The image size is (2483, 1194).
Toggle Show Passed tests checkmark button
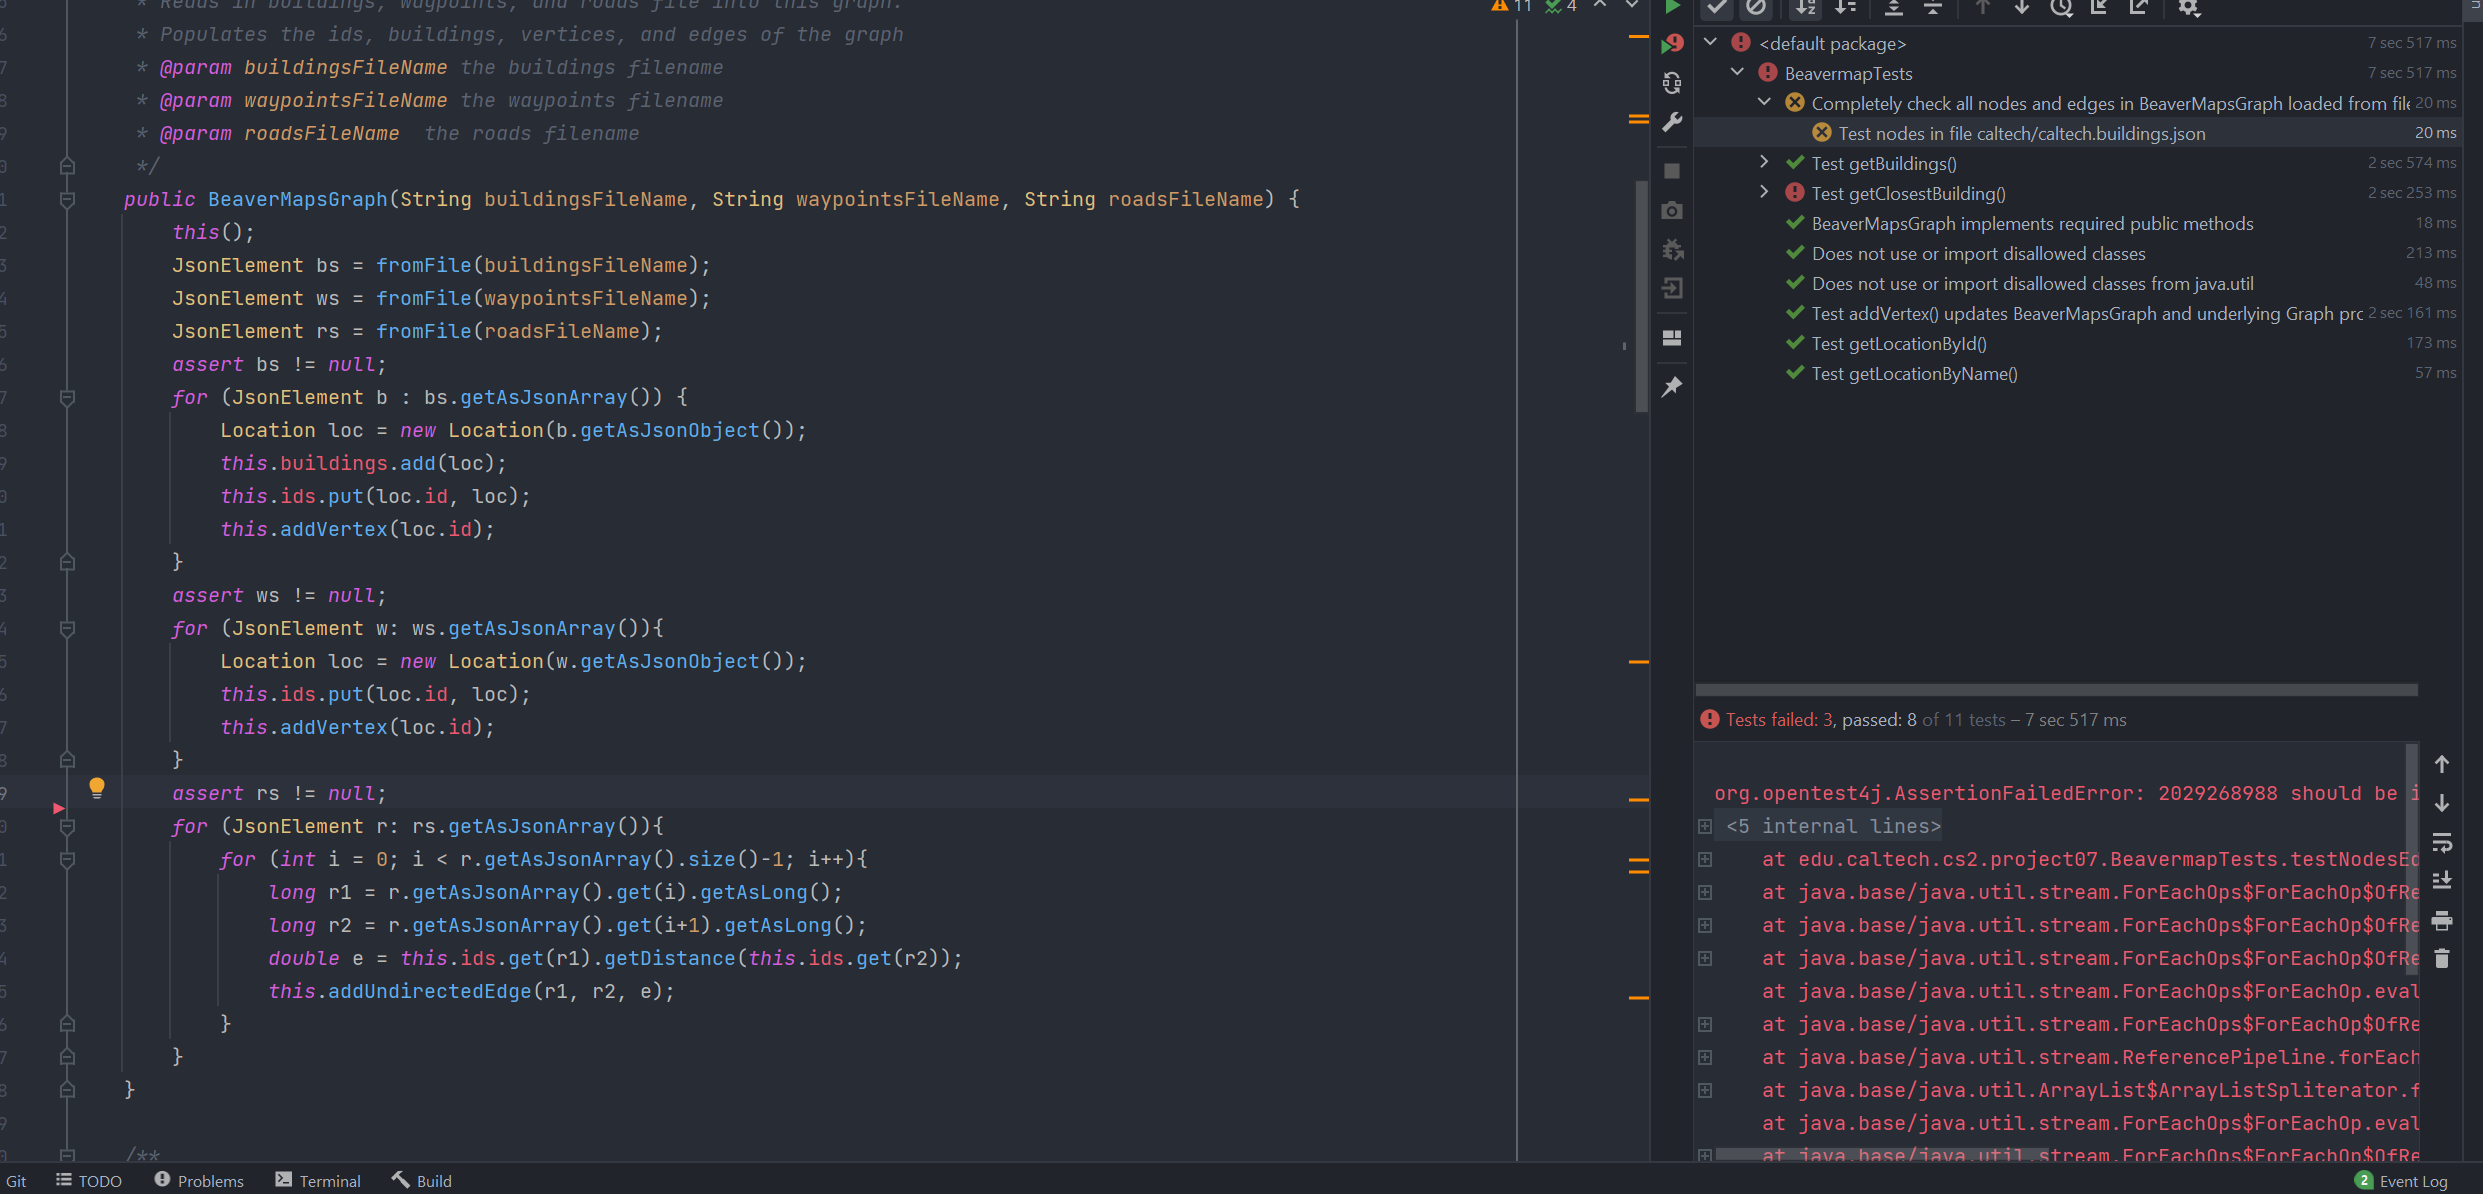pyautogui.click(x=1717, y=8)
